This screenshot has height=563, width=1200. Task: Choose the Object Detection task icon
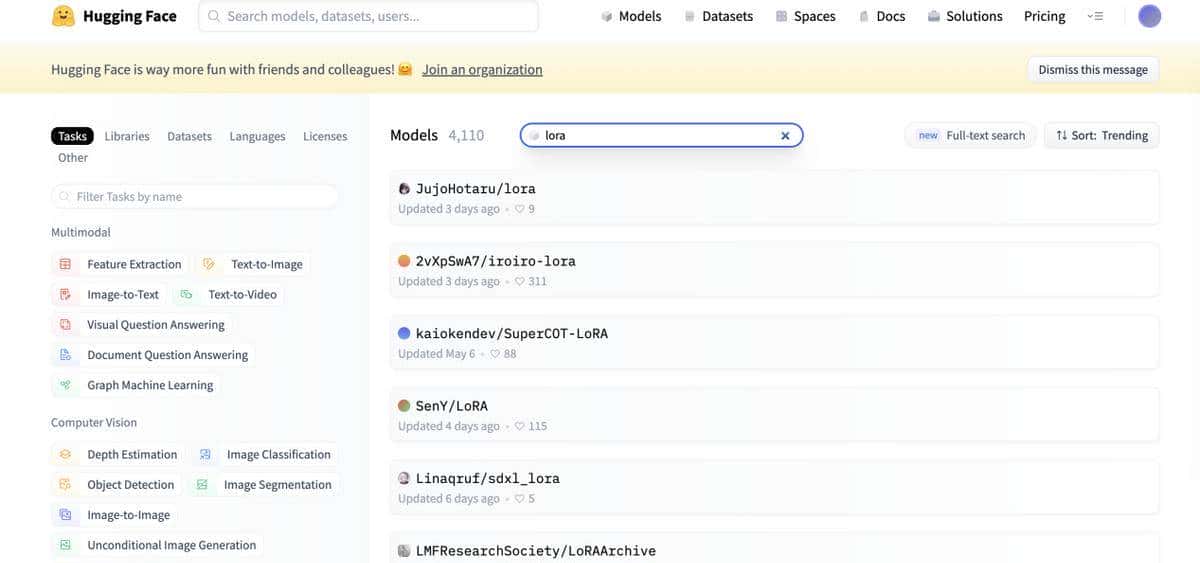[x=66, y=485]
